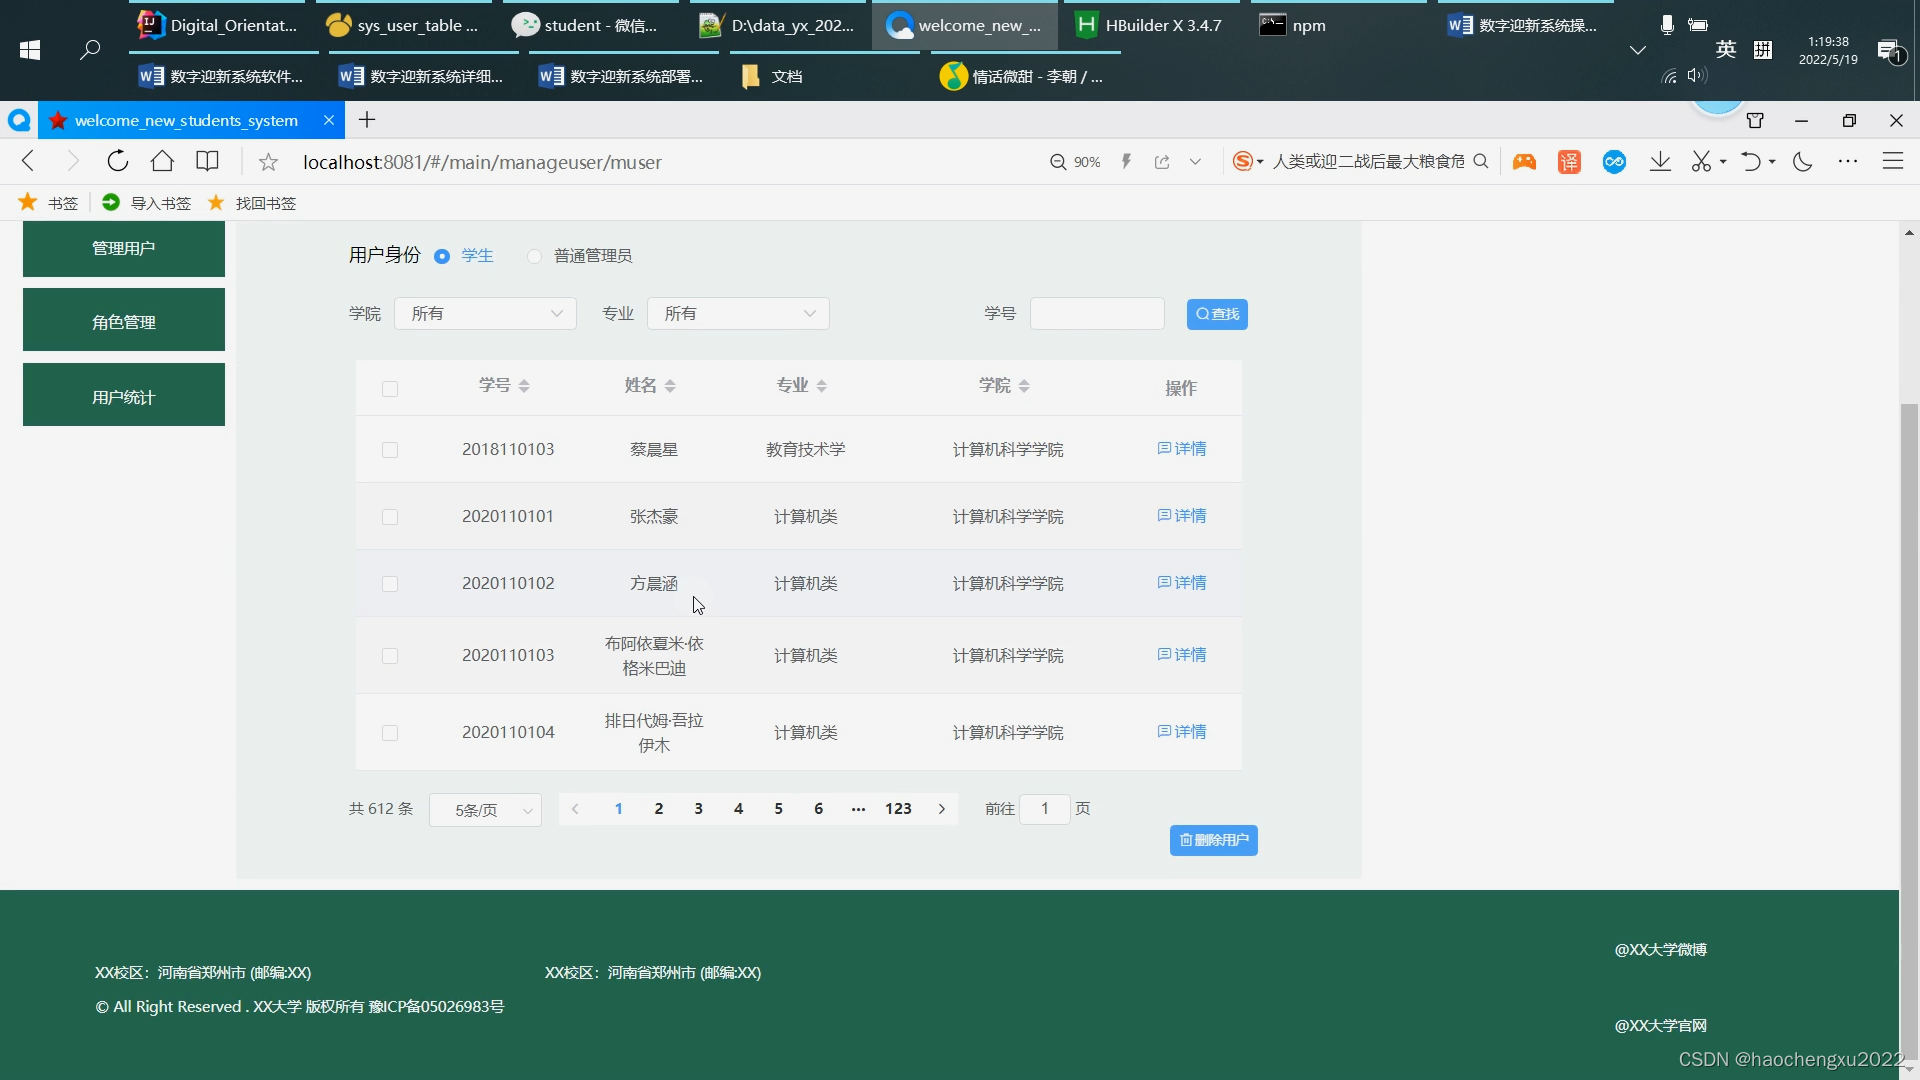Click the blue infinity extension icon
The width and height of the screenshot is (1920, 1080).
(x=1614, y=162)
